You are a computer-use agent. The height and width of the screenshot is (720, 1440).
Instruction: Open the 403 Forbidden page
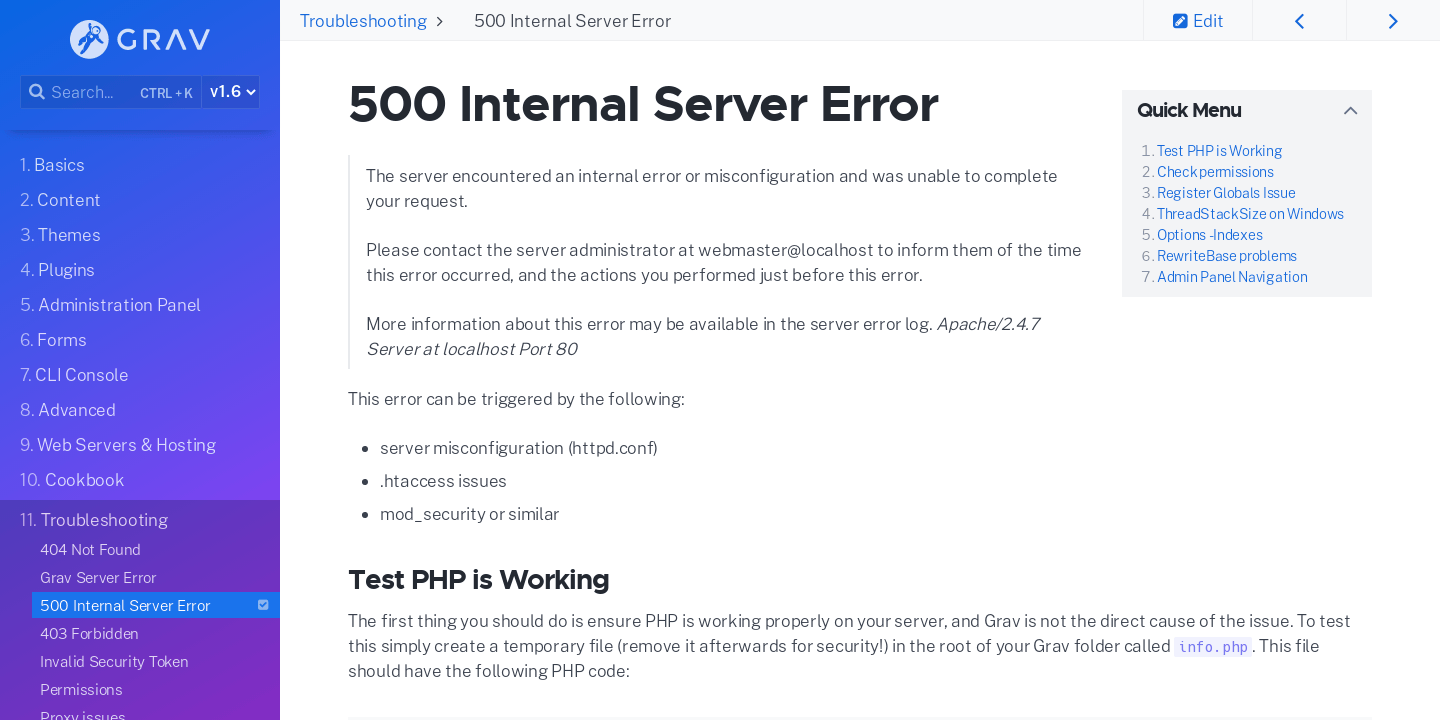[89, 634]
